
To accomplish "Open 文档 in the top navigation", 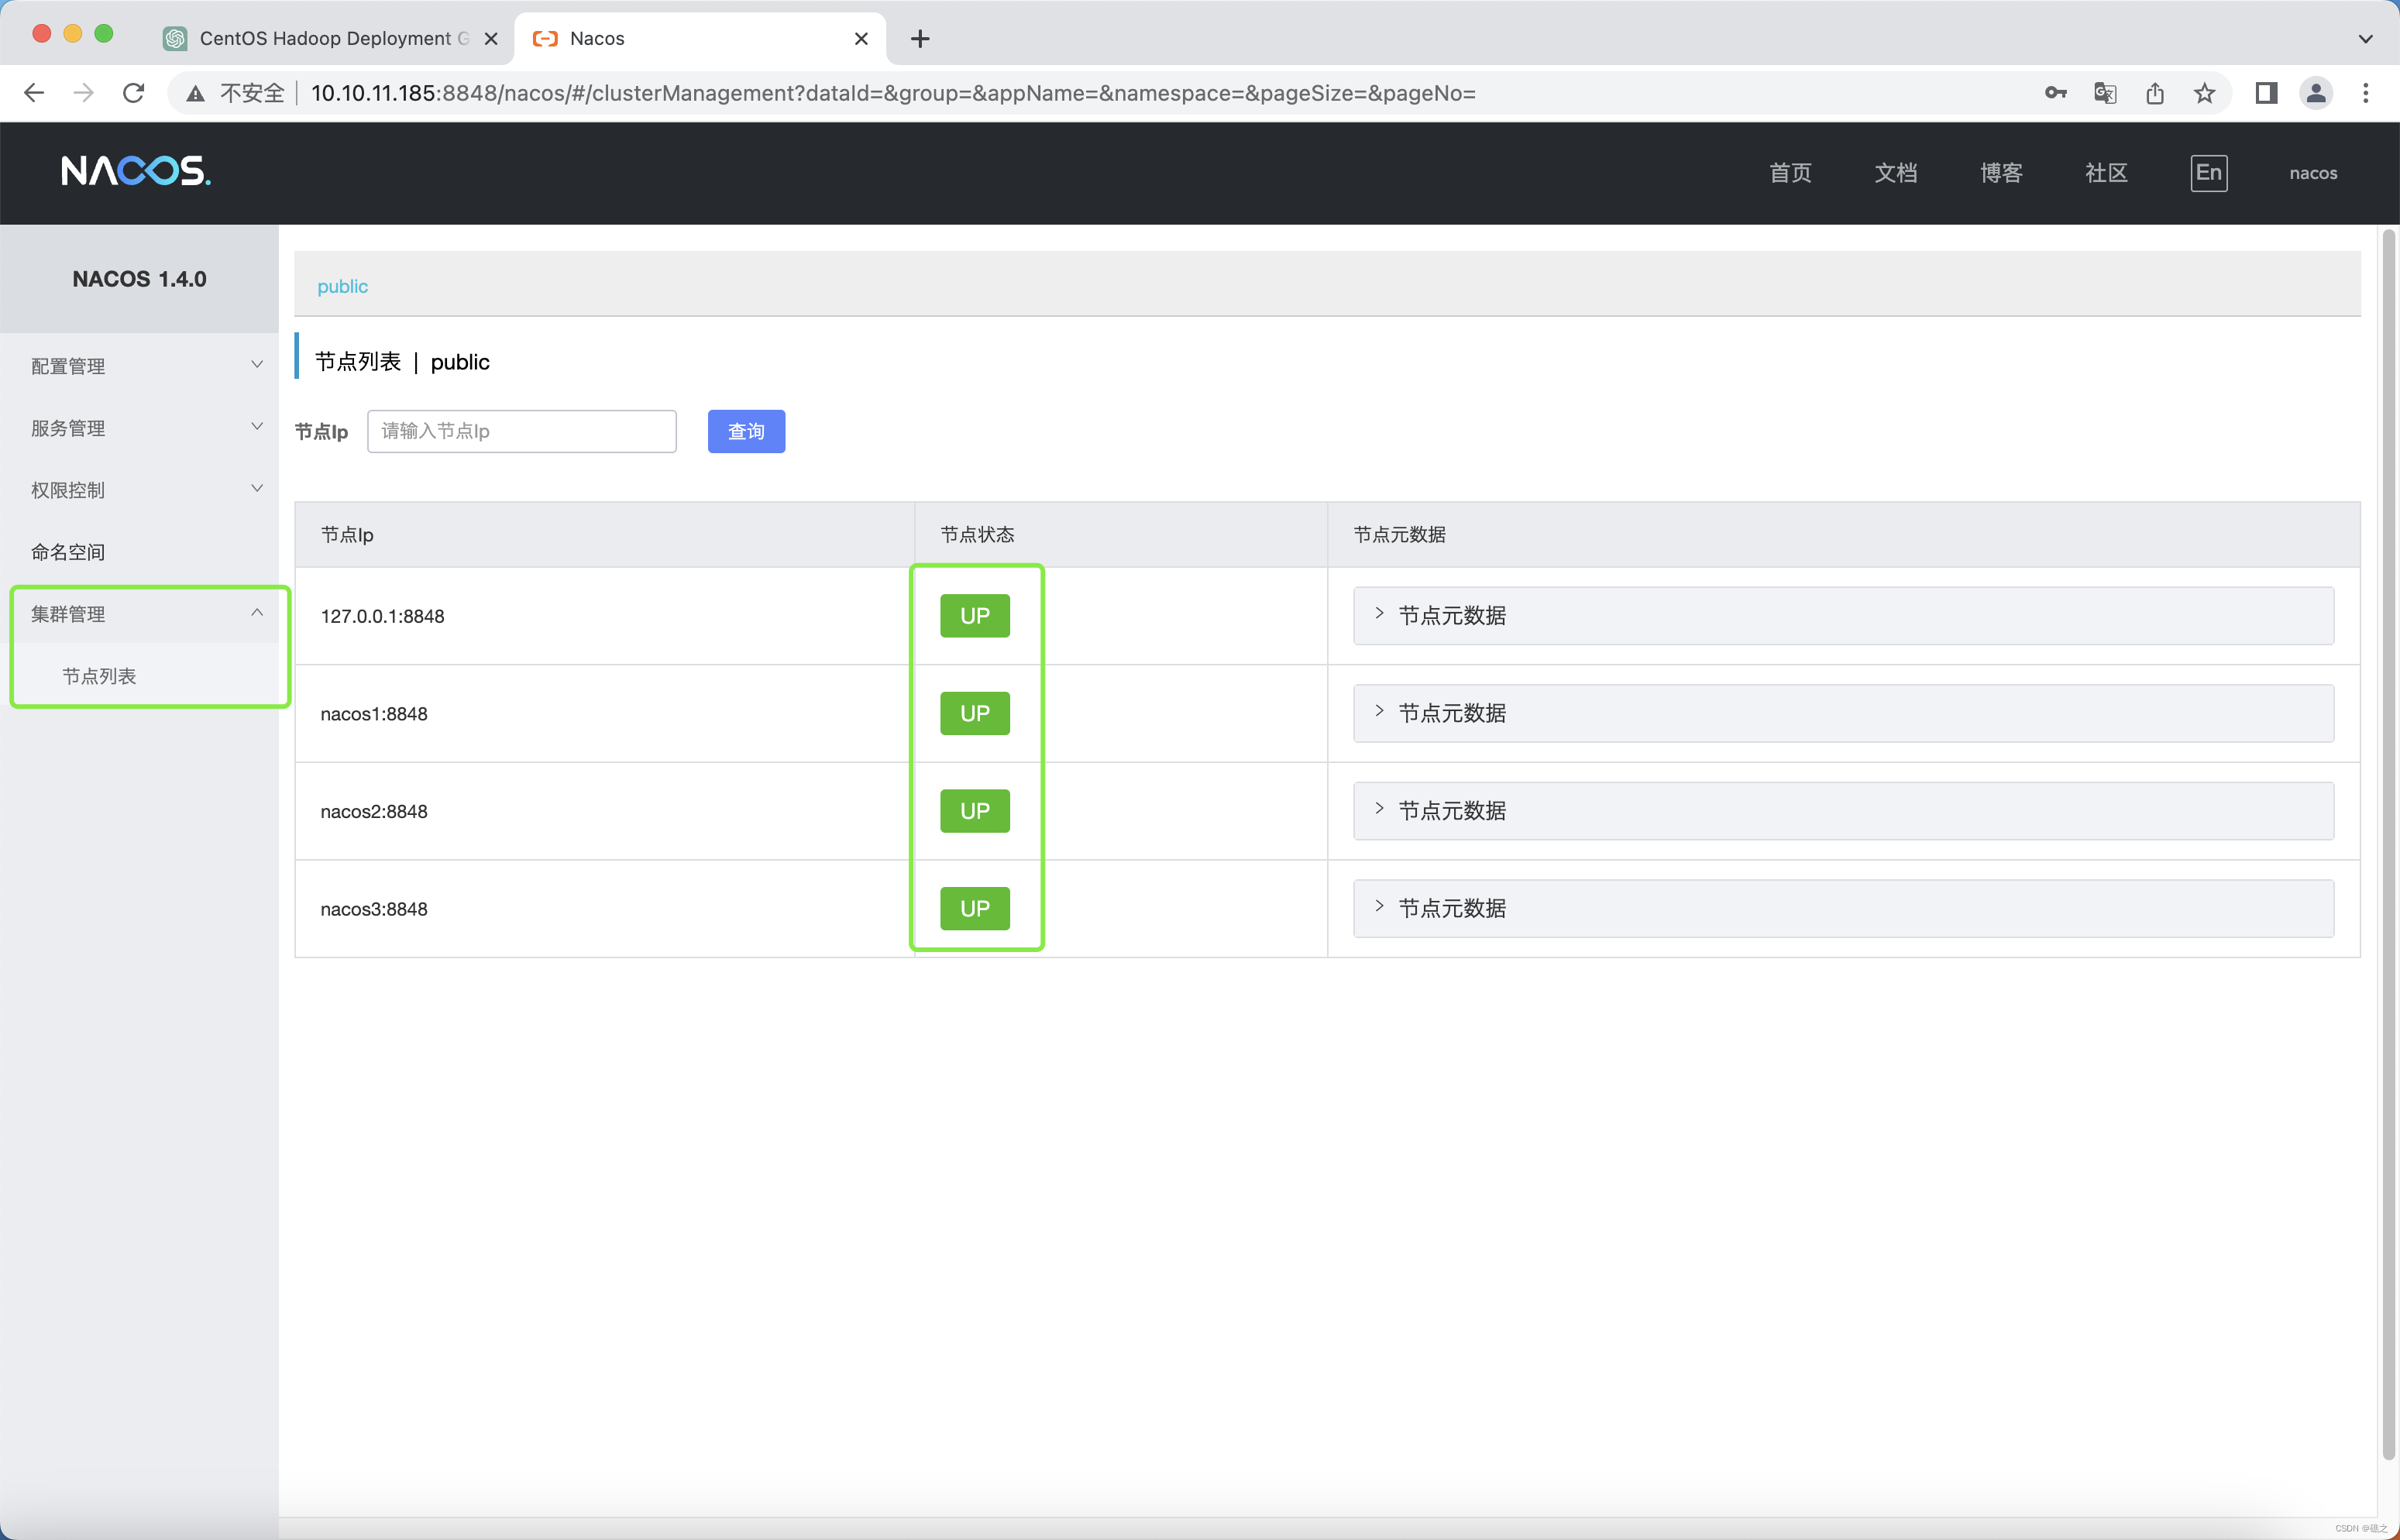I will tap(1895, 173).
